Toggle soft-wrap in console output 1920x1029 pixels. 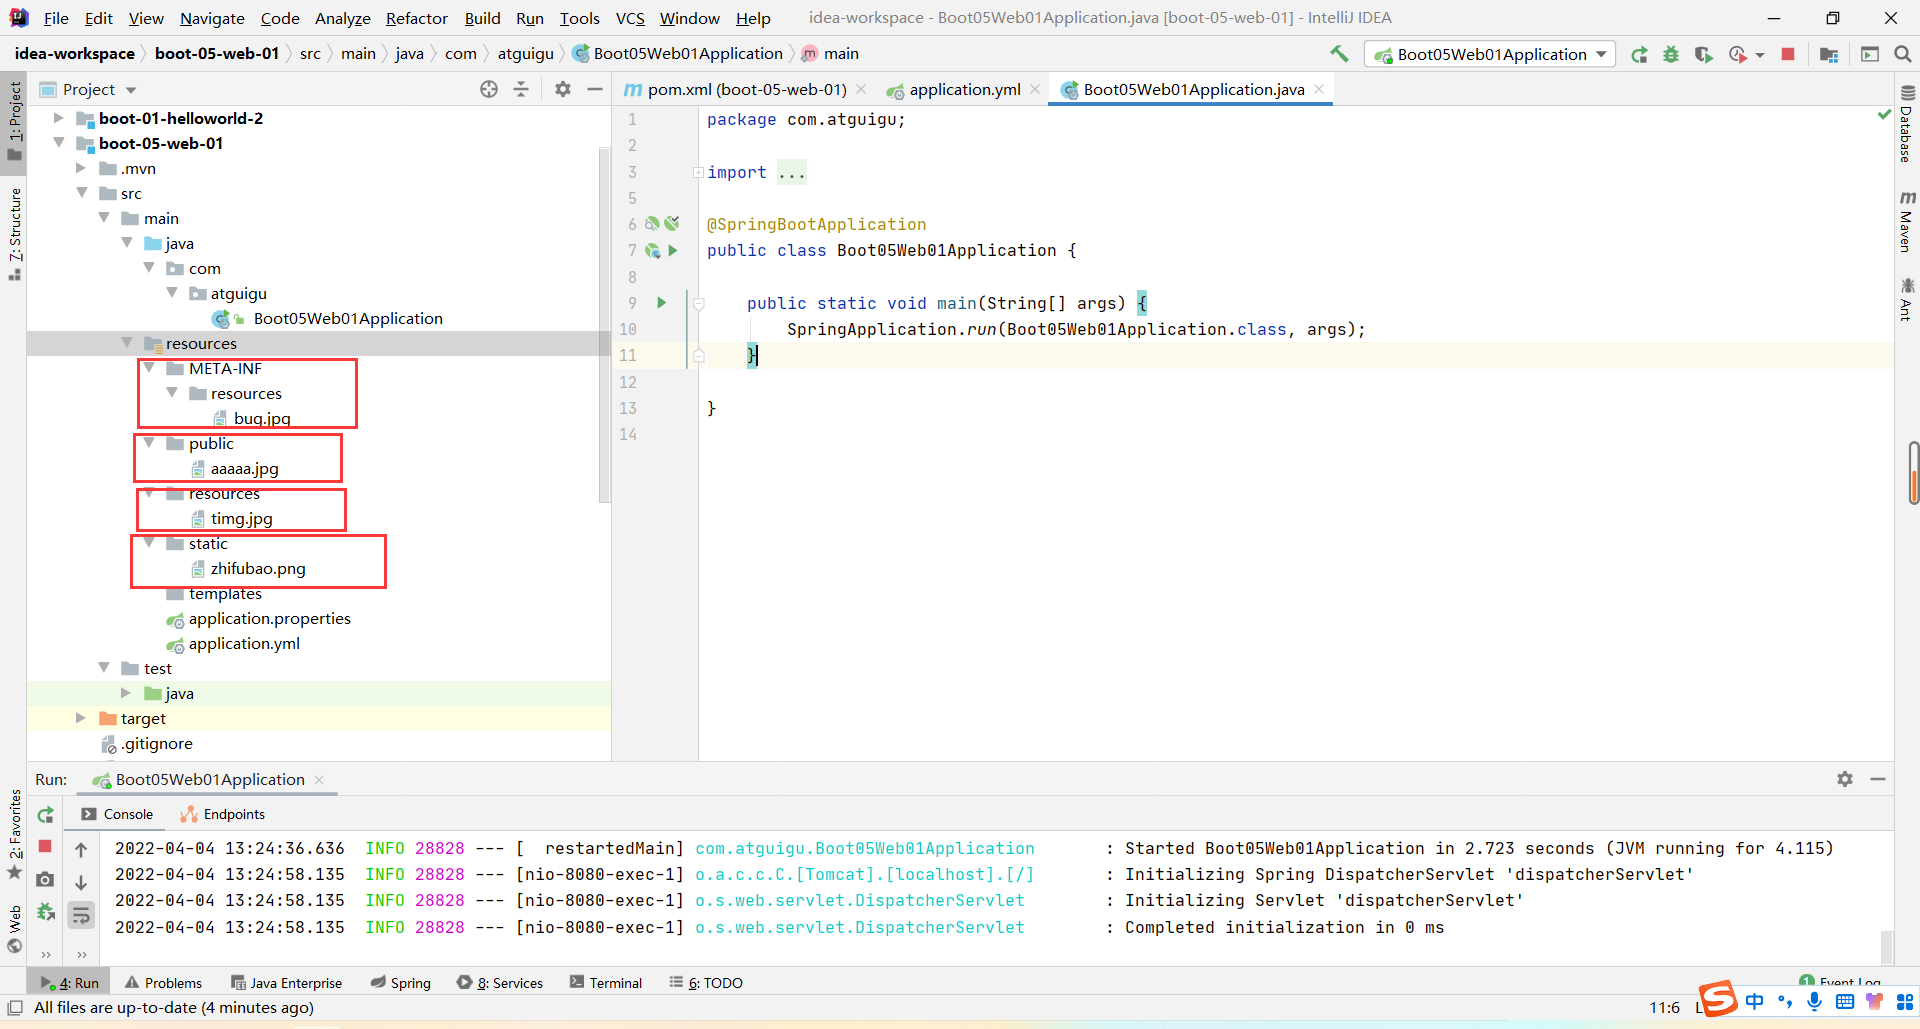(x=81, y=914)
